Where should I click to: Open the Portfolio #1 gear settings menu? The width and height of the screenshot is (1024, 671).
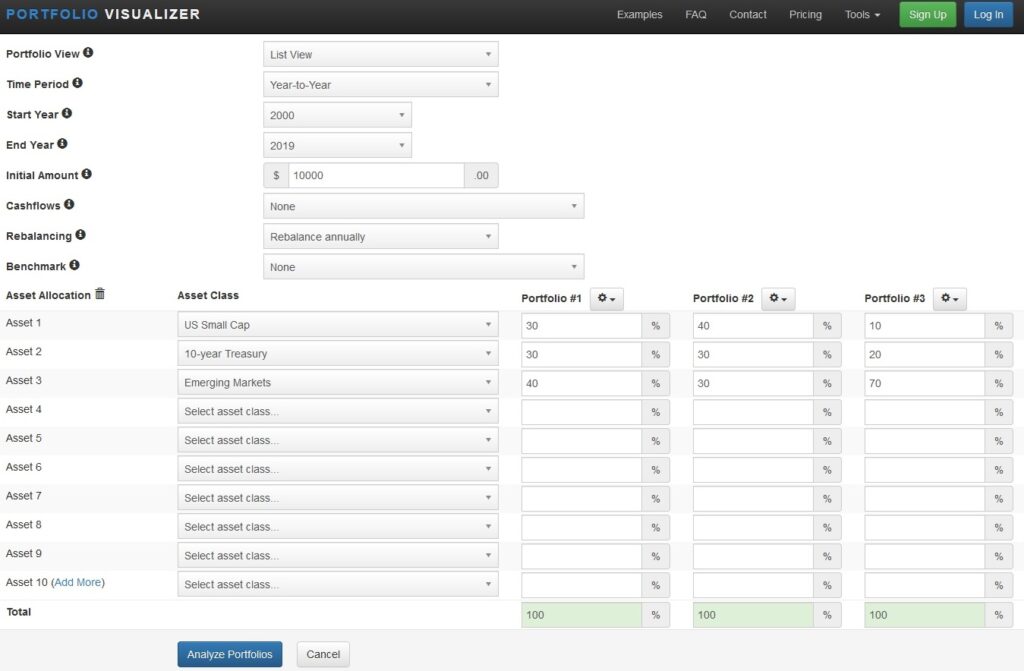tap(607, 299)
